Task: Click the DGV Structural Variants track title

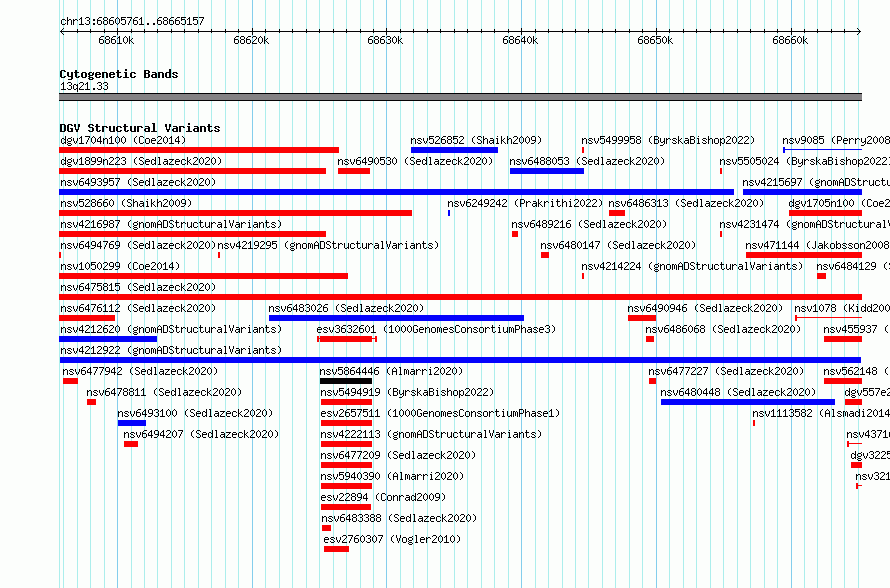Action: click(x=140, y=128)
